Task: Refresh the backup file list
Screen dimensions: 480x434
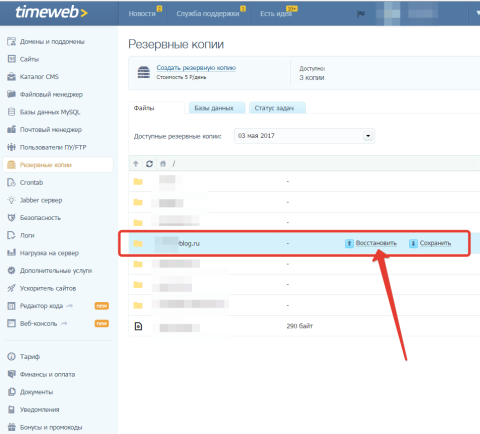Action: pos(149,164)
